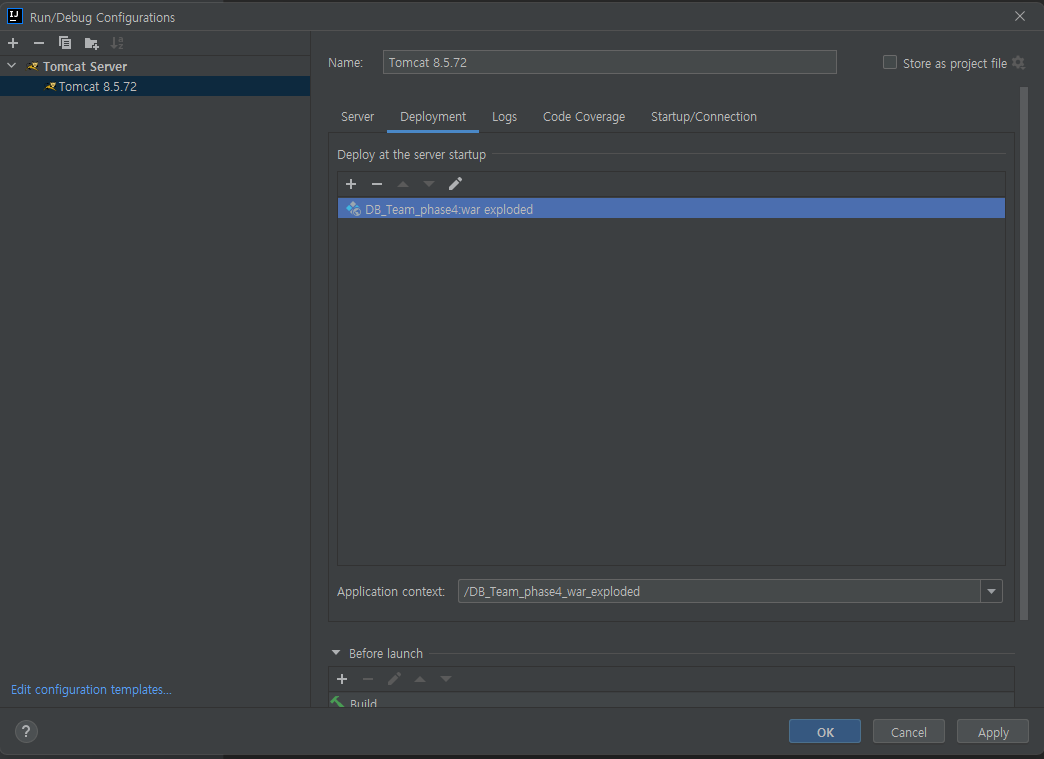The width and height of the screenshot is (1044, 759).
Task: Click the Cancel button
Action: 909,732
